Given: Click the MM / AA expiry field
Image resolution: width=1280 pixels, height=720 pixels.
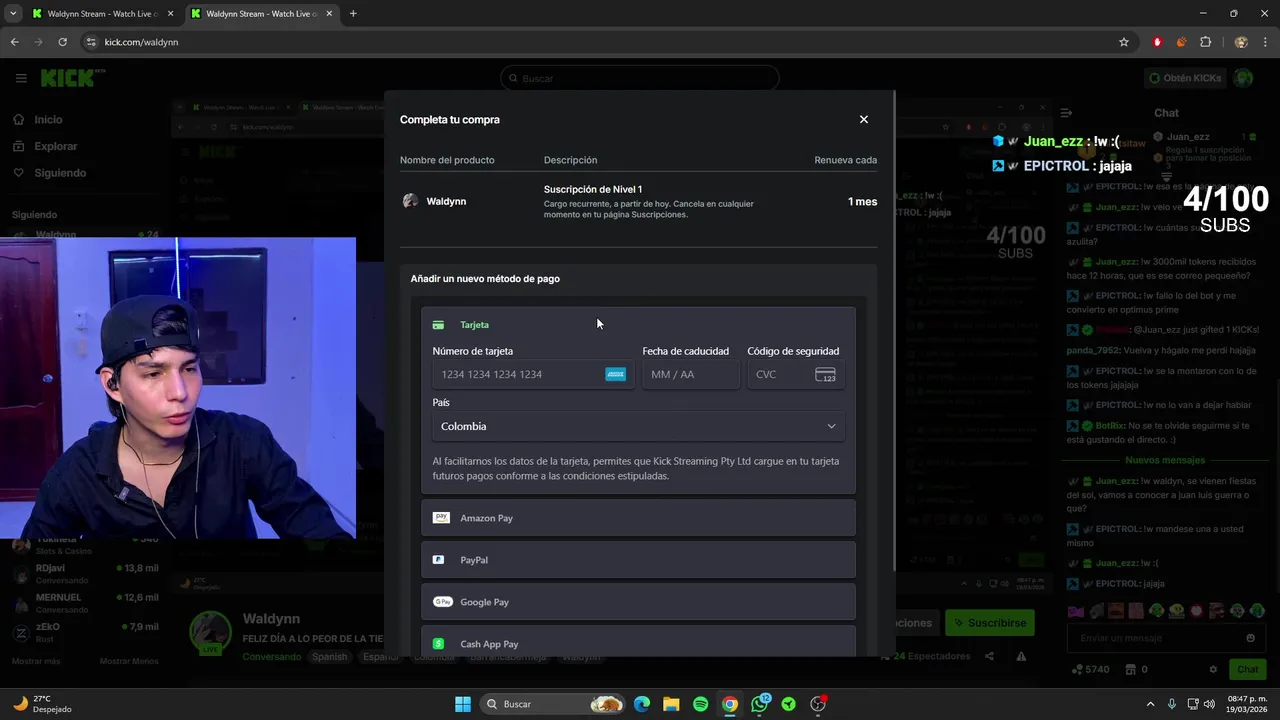Looking at the screenshot, I should [690, 374].
